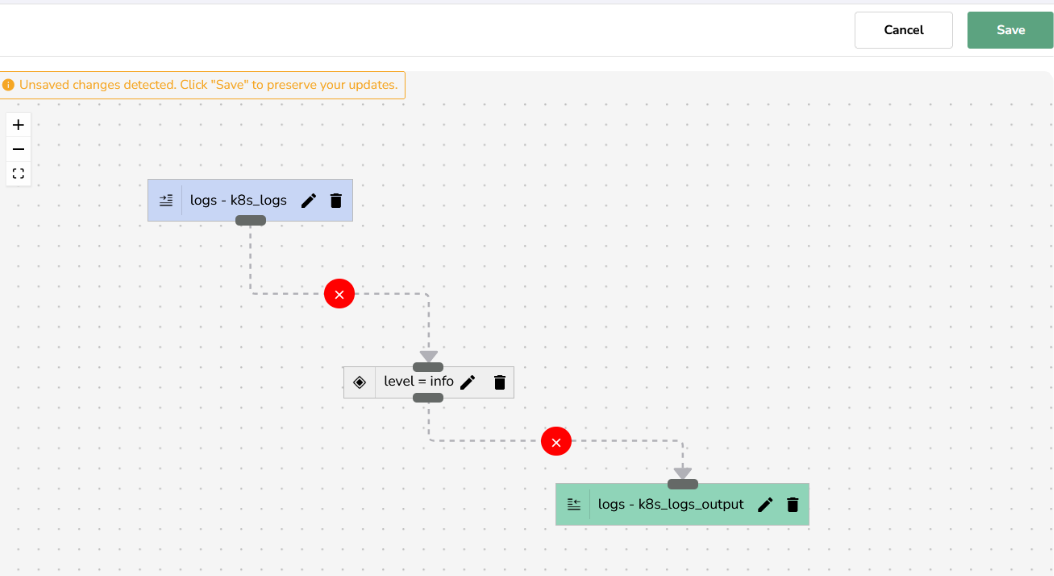Remove the level = info node using trash icon
Viewport: 1054px width, 576px height.
click(499, 381)
